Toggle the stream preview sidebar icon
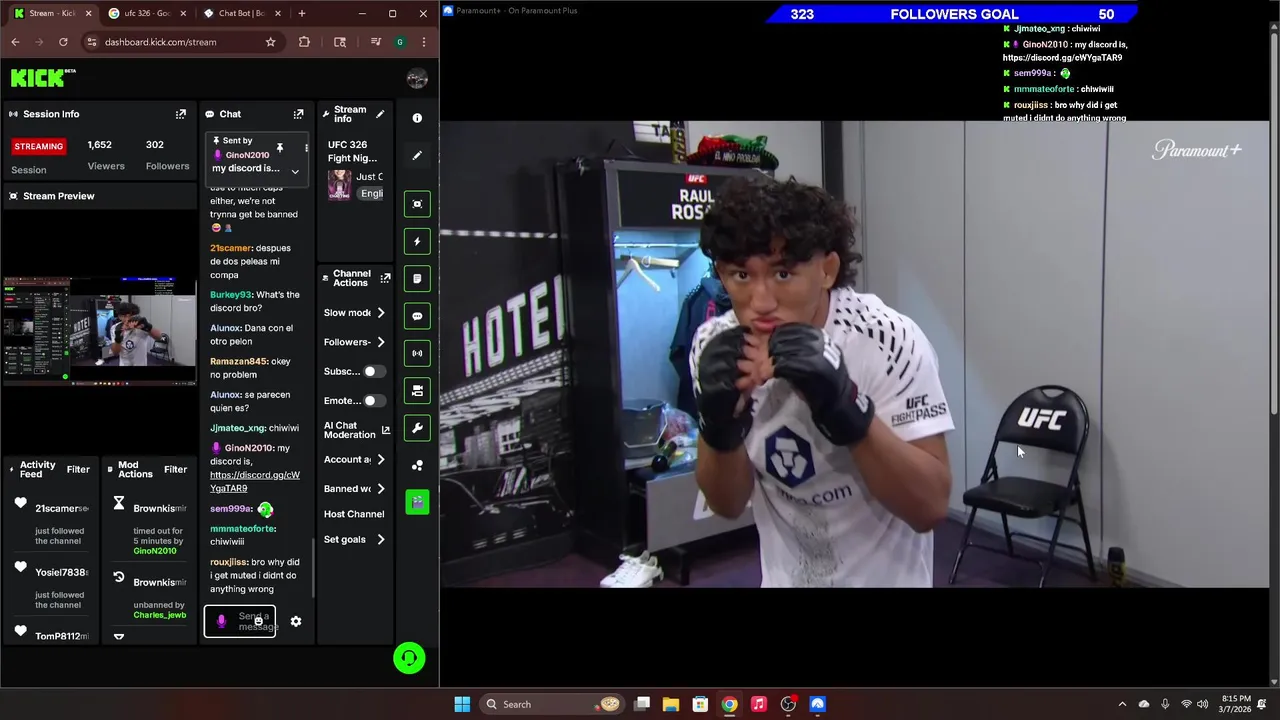1280x720 pixels. coord(417,203)
